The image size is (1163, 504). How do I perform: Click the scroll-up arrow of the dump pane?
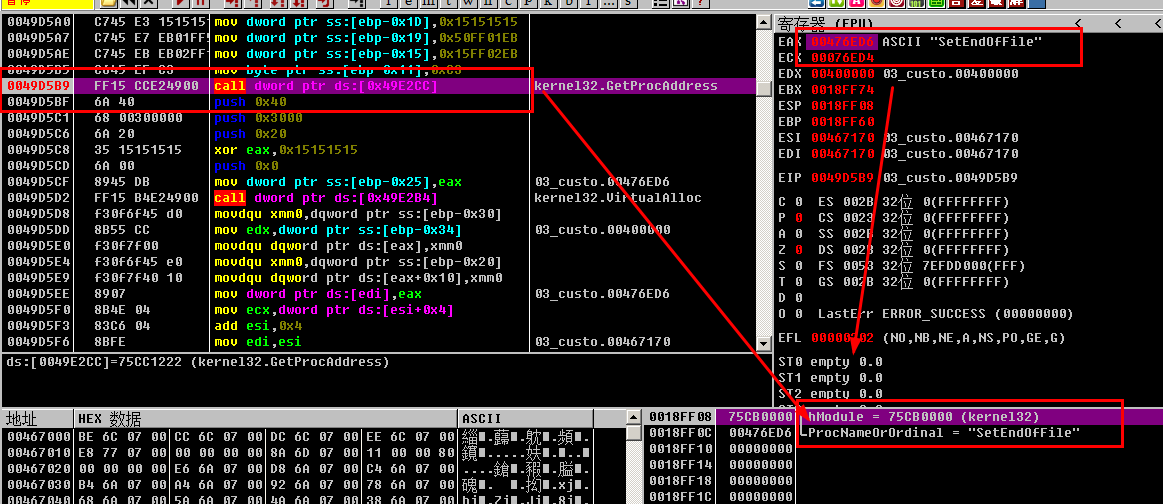coord(633,419)
